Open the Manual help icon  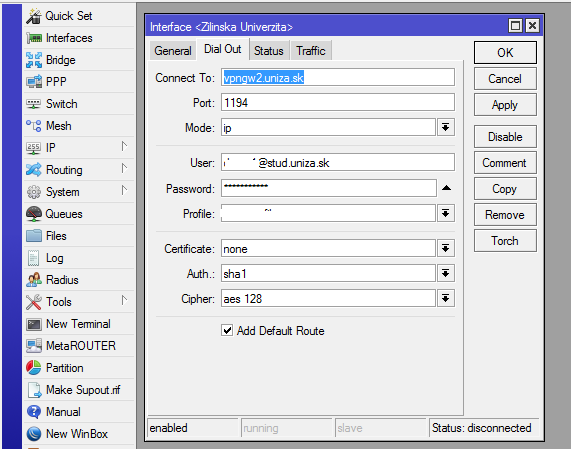click(x=34, y=412)
